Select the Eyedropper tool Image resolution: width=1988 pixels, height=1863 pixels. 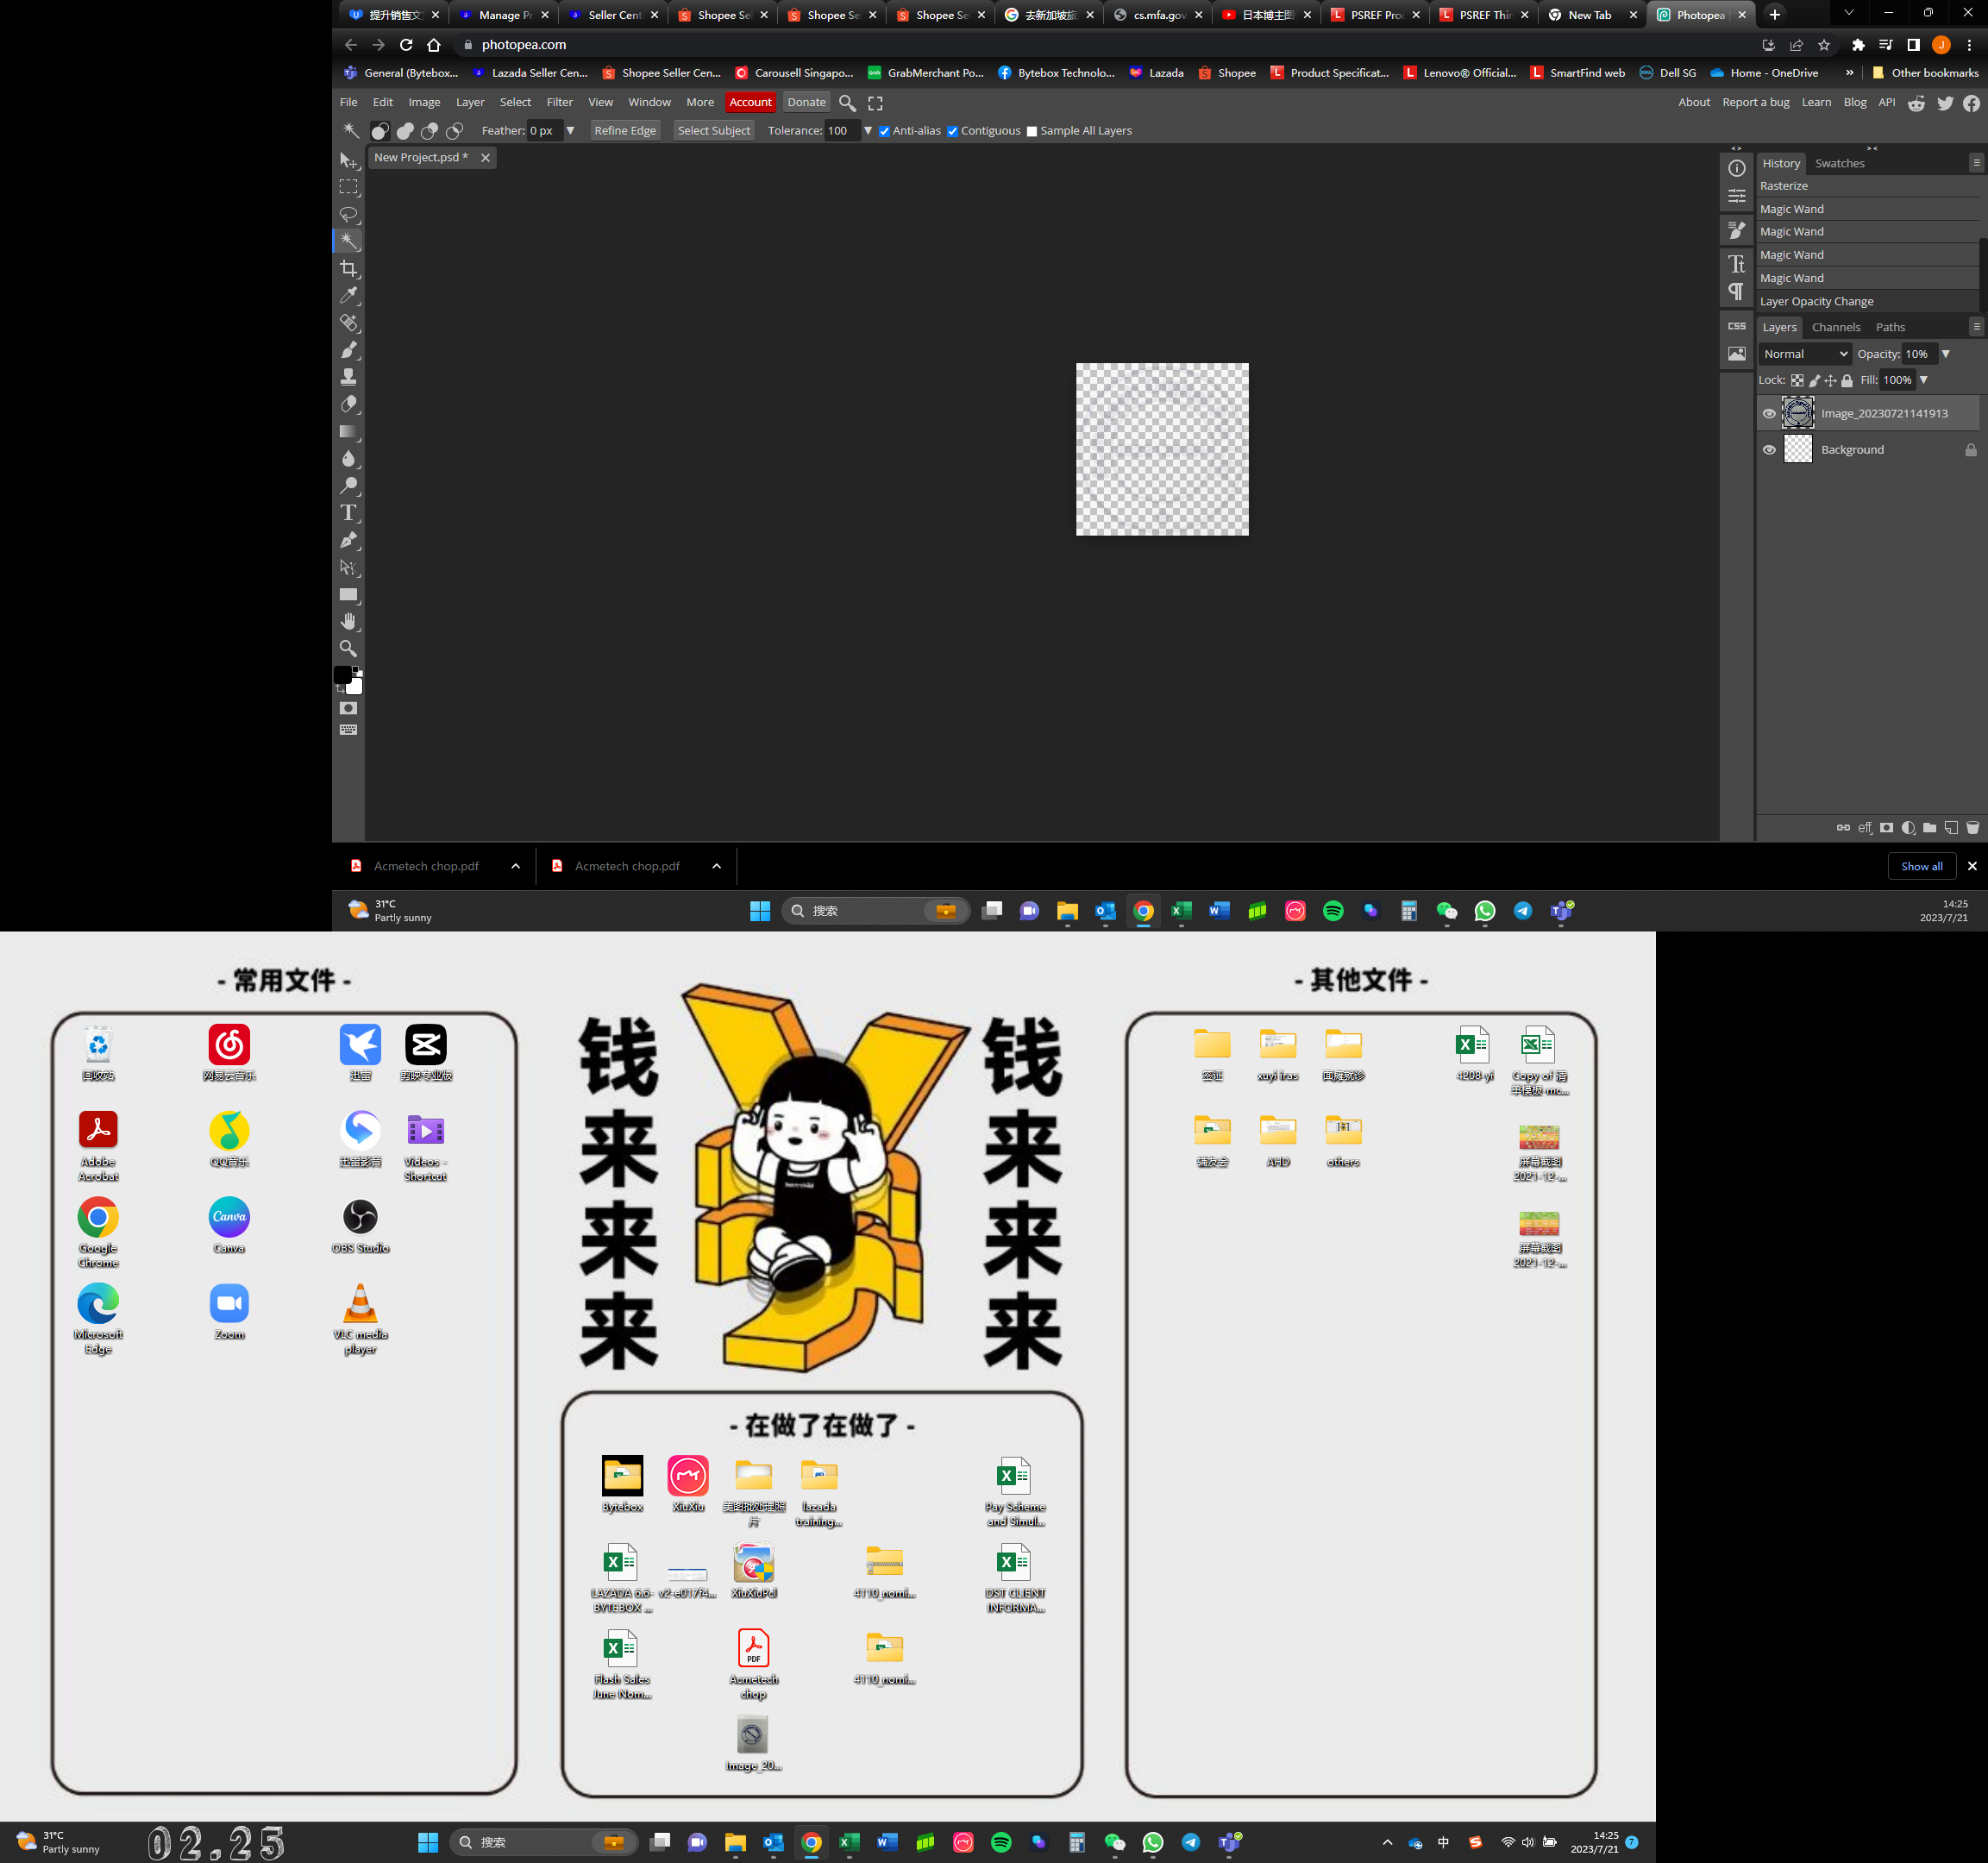click(348, 295)
